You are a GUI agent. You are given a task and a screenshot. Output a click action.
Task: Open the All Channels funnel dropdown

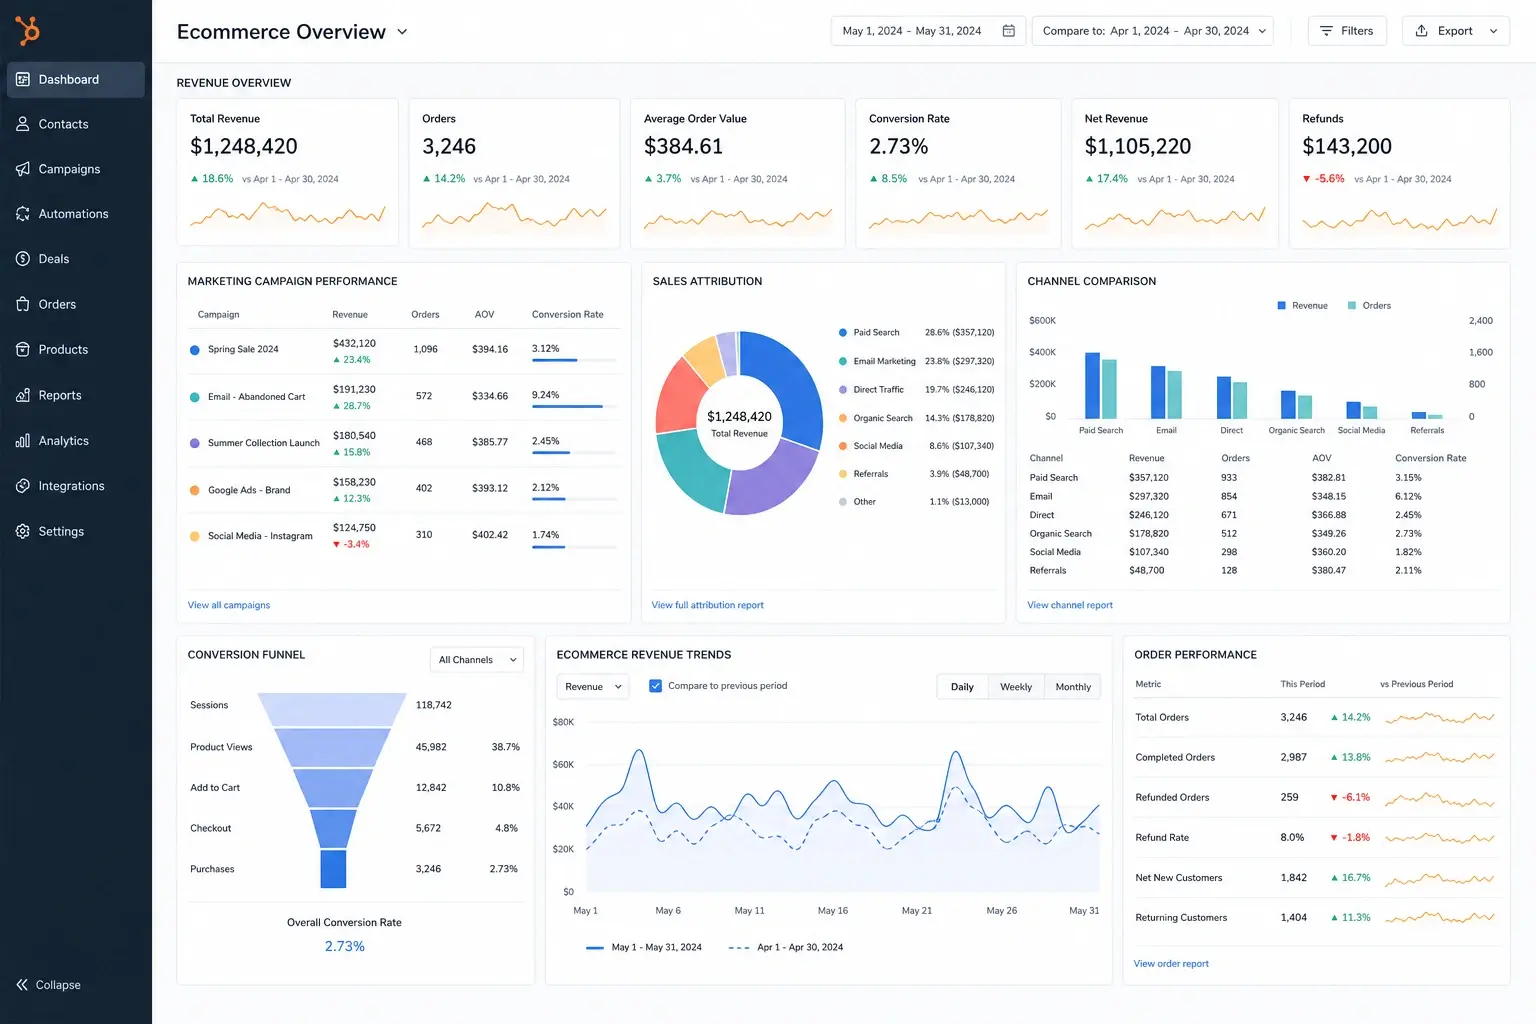point(477,660)
